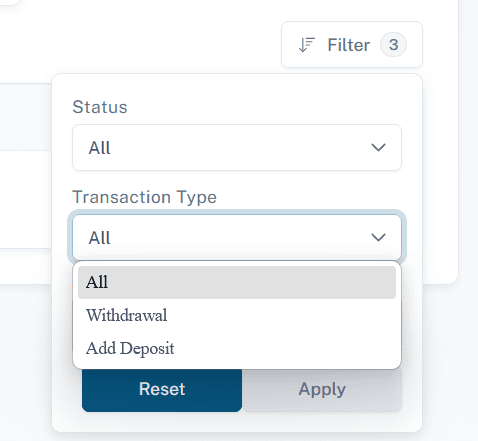Screen dimensions: 478x441
Task: Click the Apply button
Action: click(x=322, y=389)
